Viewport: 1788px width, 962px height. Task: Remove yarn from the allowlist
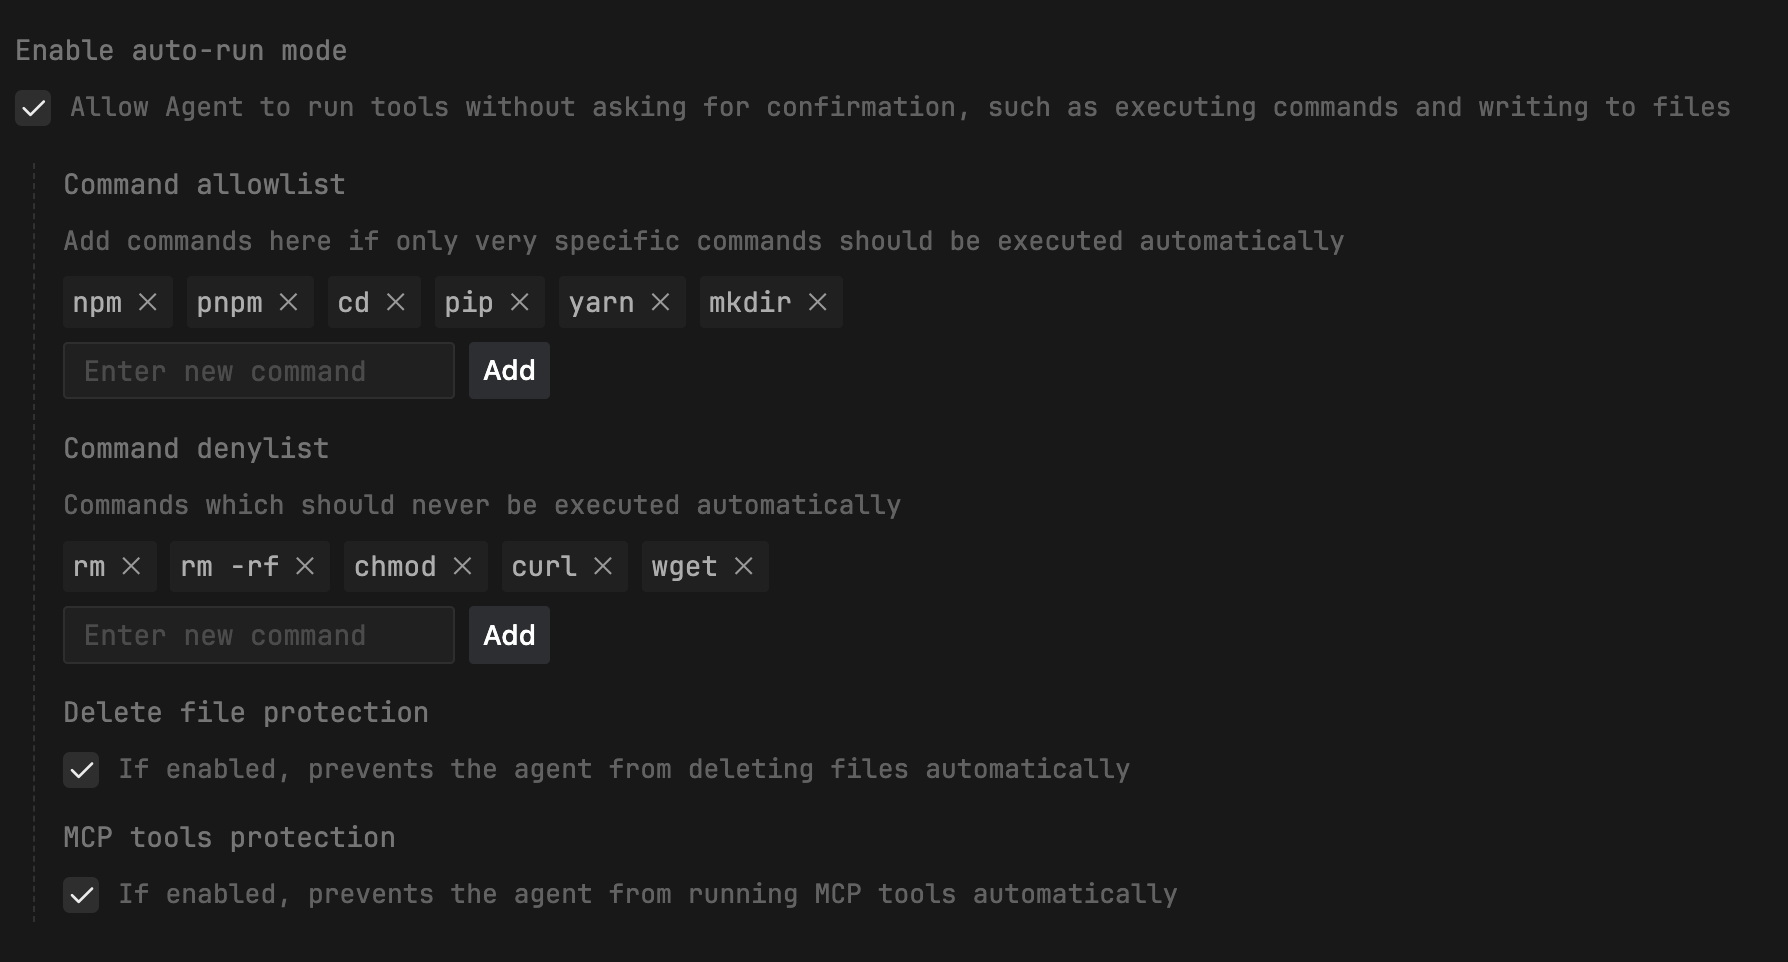(x=660, y=302)
